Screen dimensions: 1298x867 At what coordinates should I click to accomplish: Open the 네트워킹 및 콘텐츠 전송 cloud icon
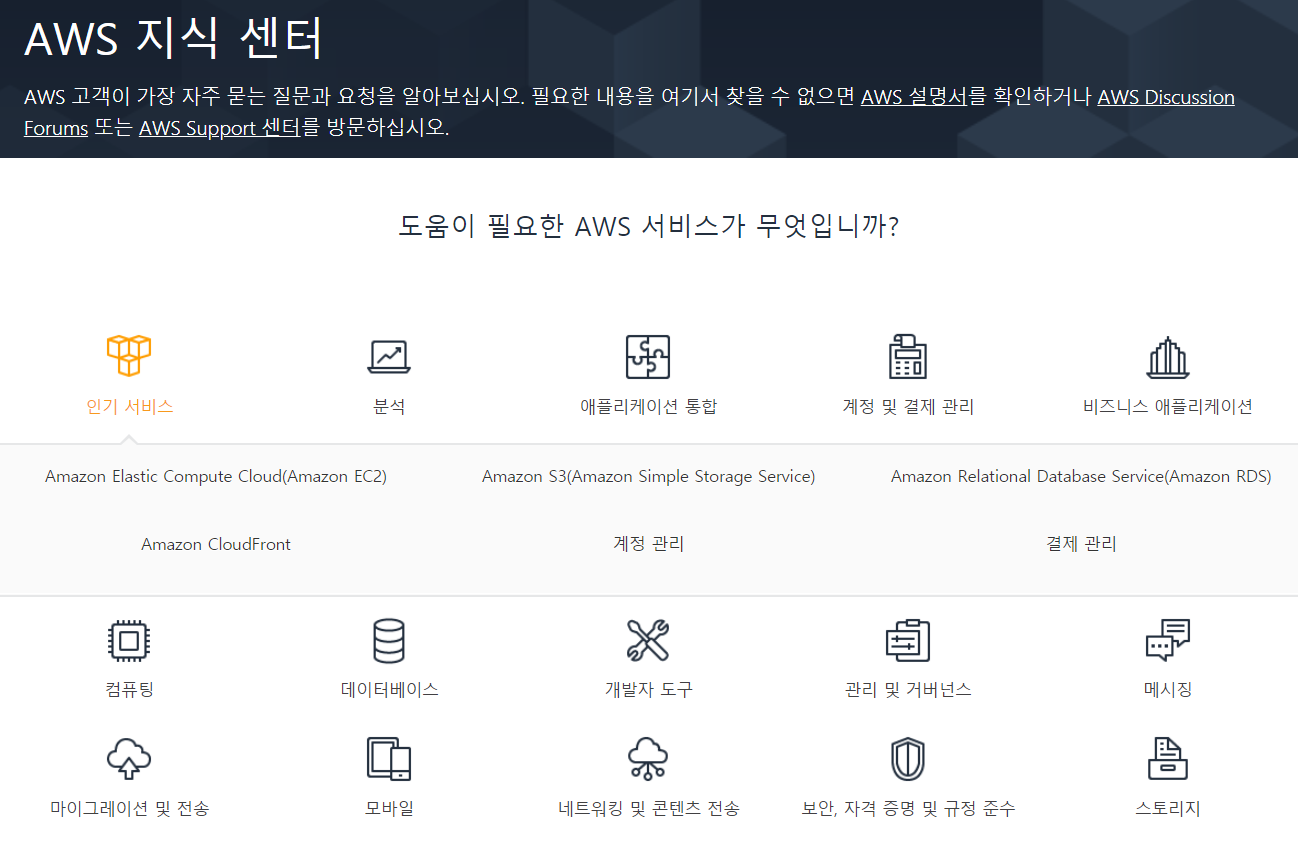(648, 759)
